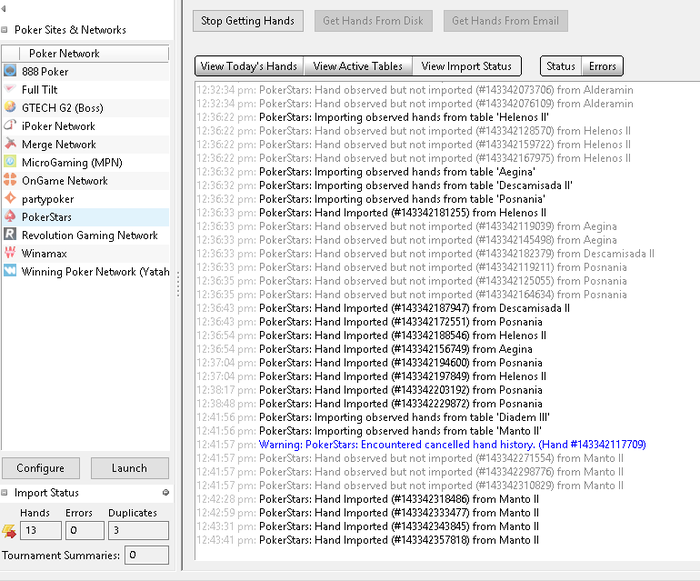
Task: Click the Hands count field
Action: [x=41, y=531]
